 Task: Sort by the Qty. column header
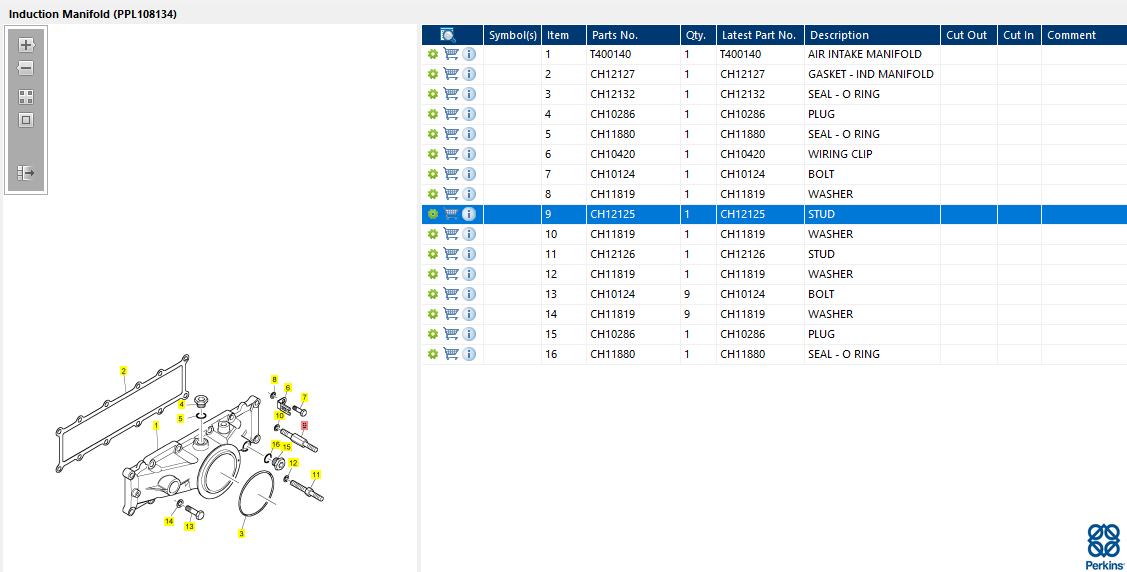point(699,35)
